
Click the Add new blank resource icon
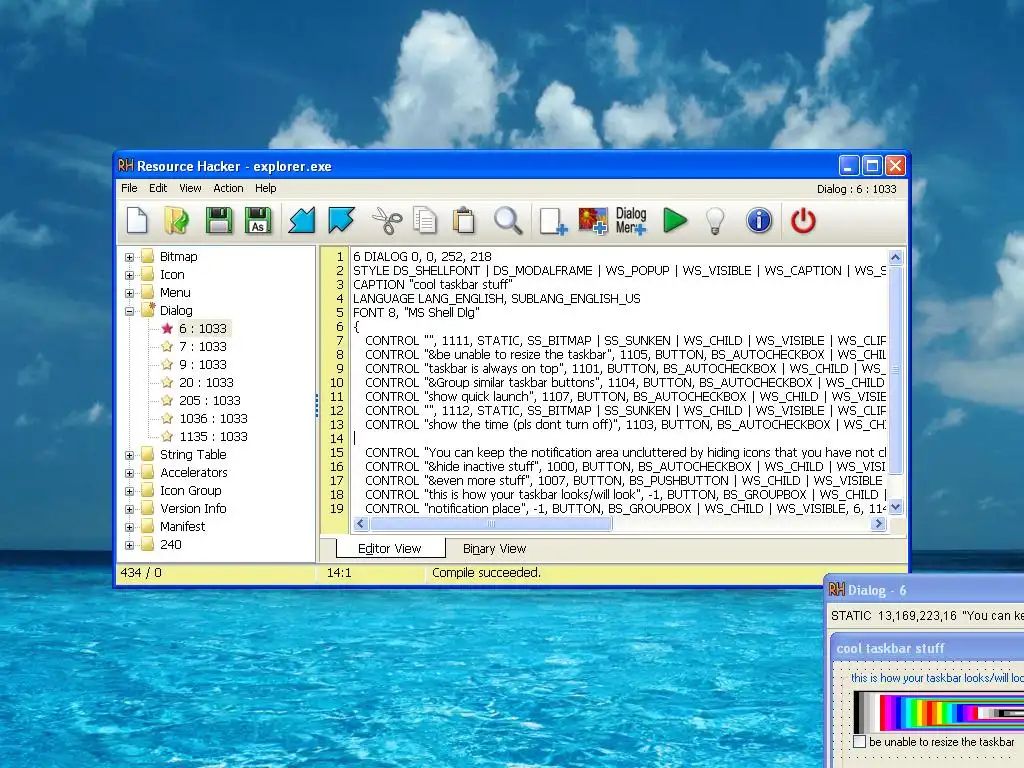552,221
